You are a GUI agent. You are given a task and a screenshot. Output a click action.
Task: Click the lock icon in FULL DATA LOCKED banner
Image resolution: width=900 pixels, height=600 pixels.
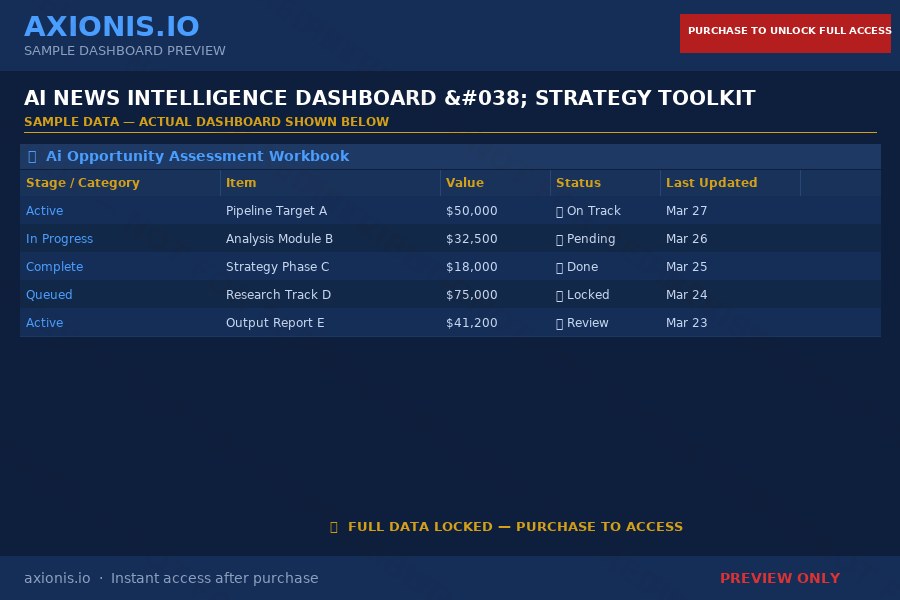tap(334, 527)
